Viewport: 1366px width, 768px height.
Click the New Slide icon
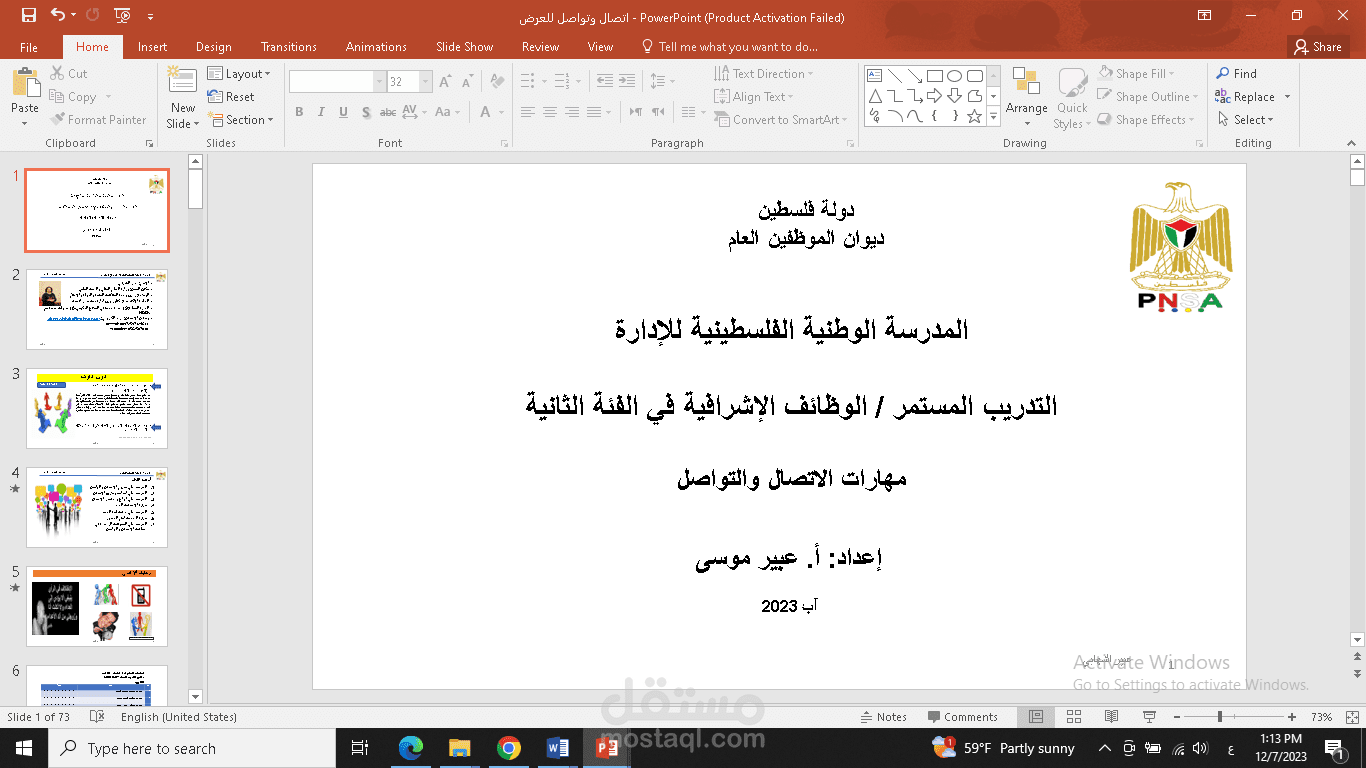183,82
